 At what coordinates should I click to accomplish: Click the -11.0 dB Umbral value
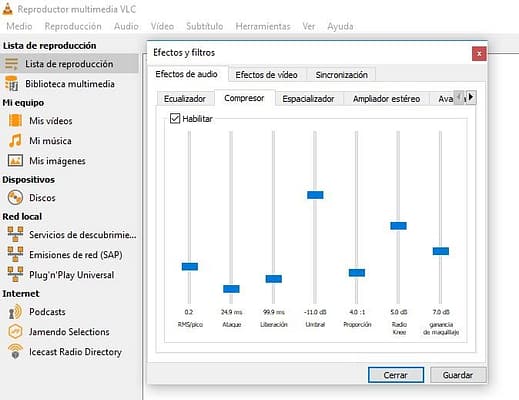click(315, 312)
